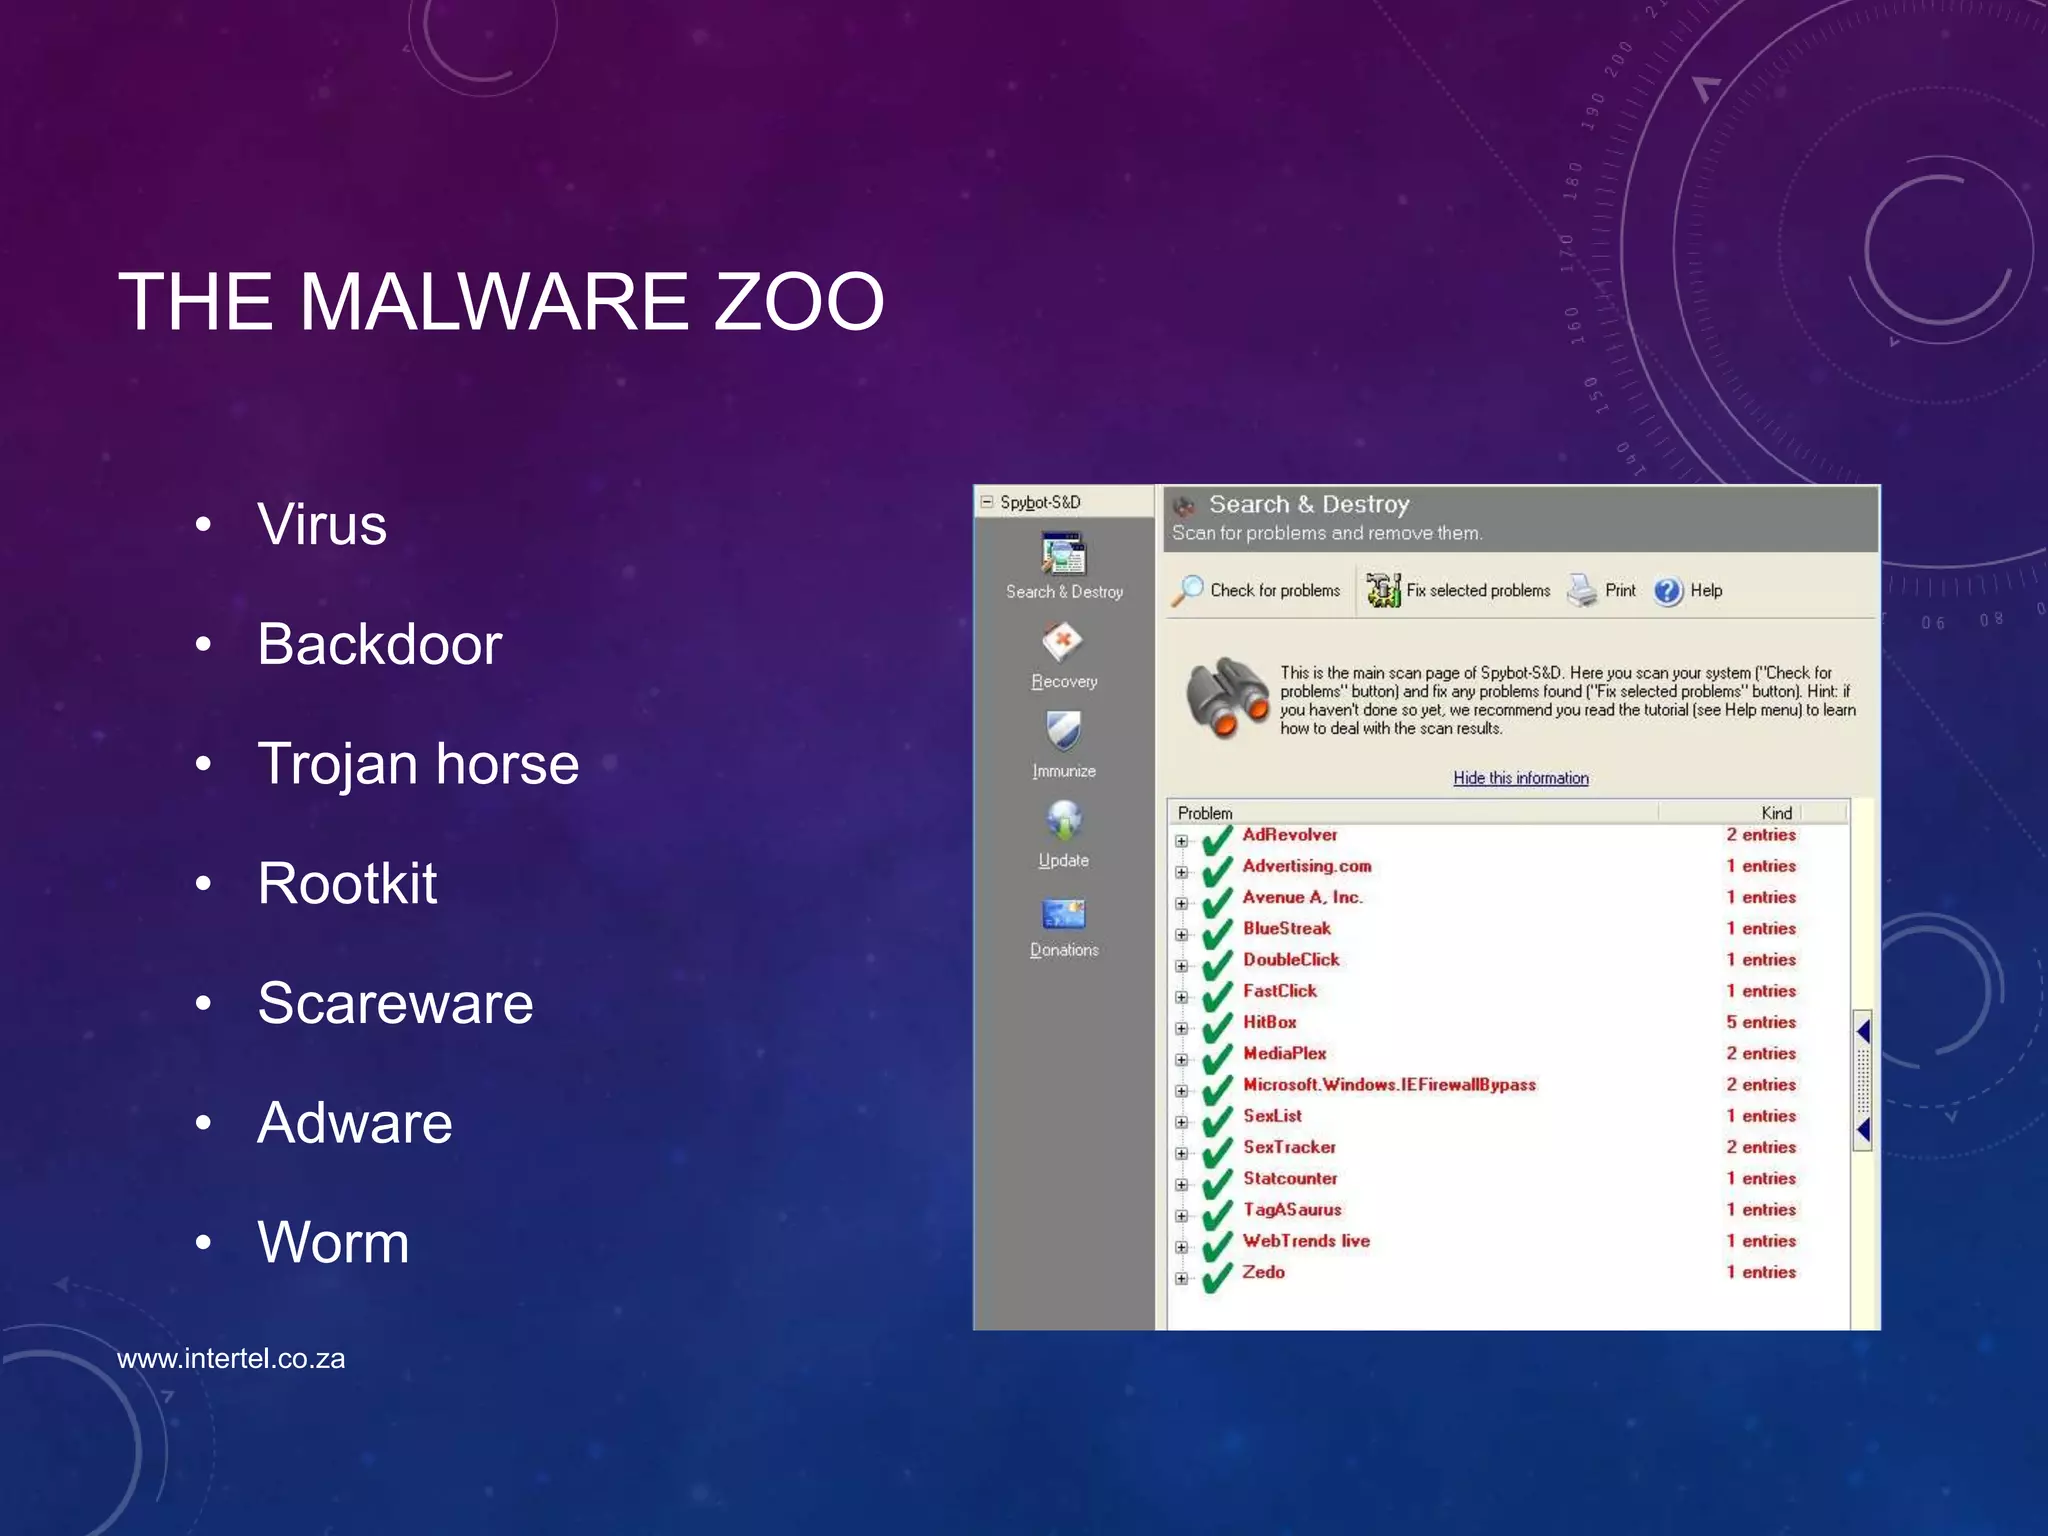The image size is (2048, 1536).
Task: Uncheck the Microsoft.Windows.IEFirewallBypass checkmark
Action: click(x=1217, y=1090)
